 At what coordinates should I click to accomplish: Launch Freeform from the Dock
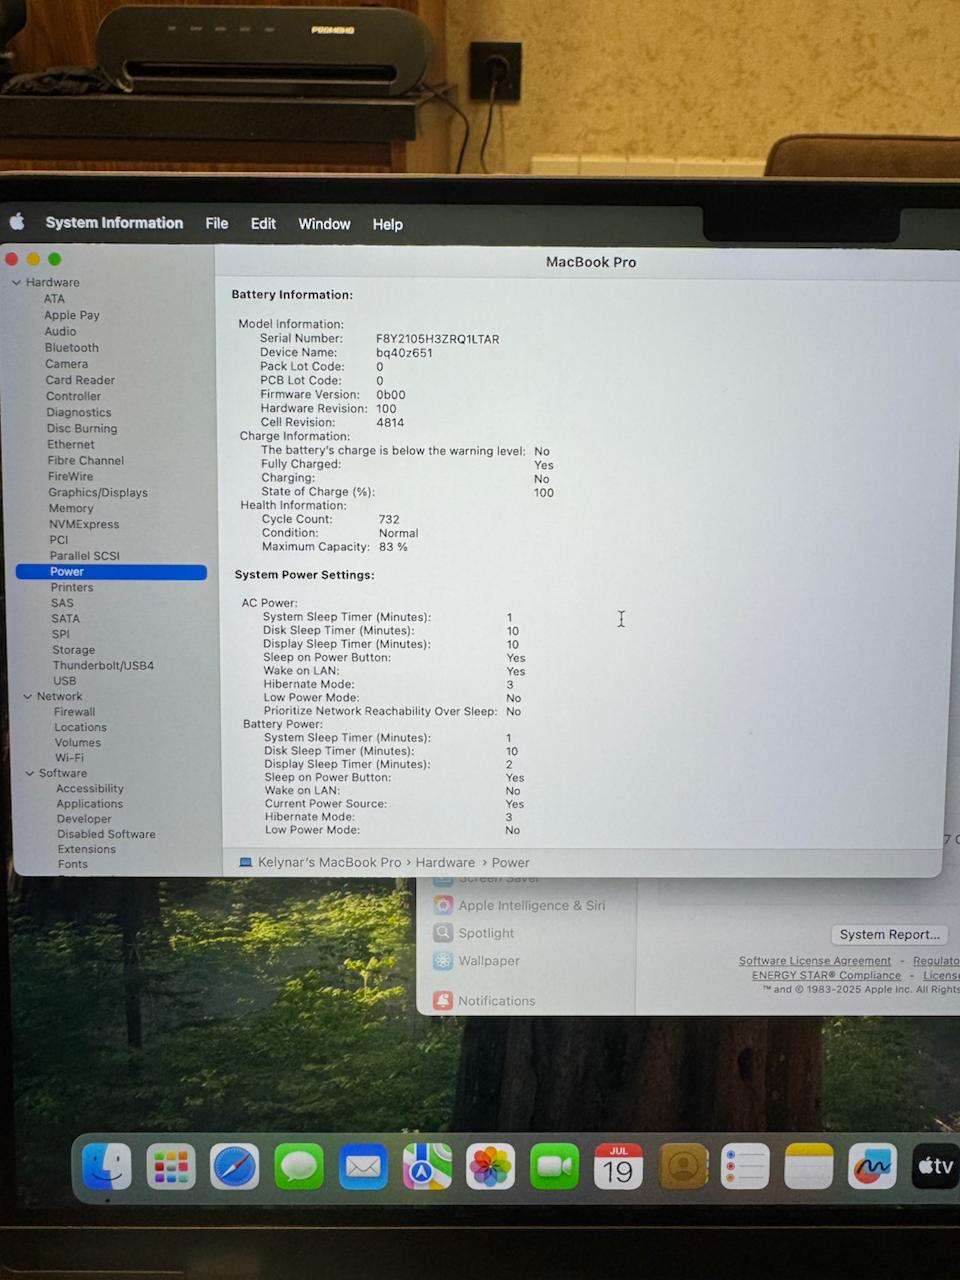pos(872,1166)
